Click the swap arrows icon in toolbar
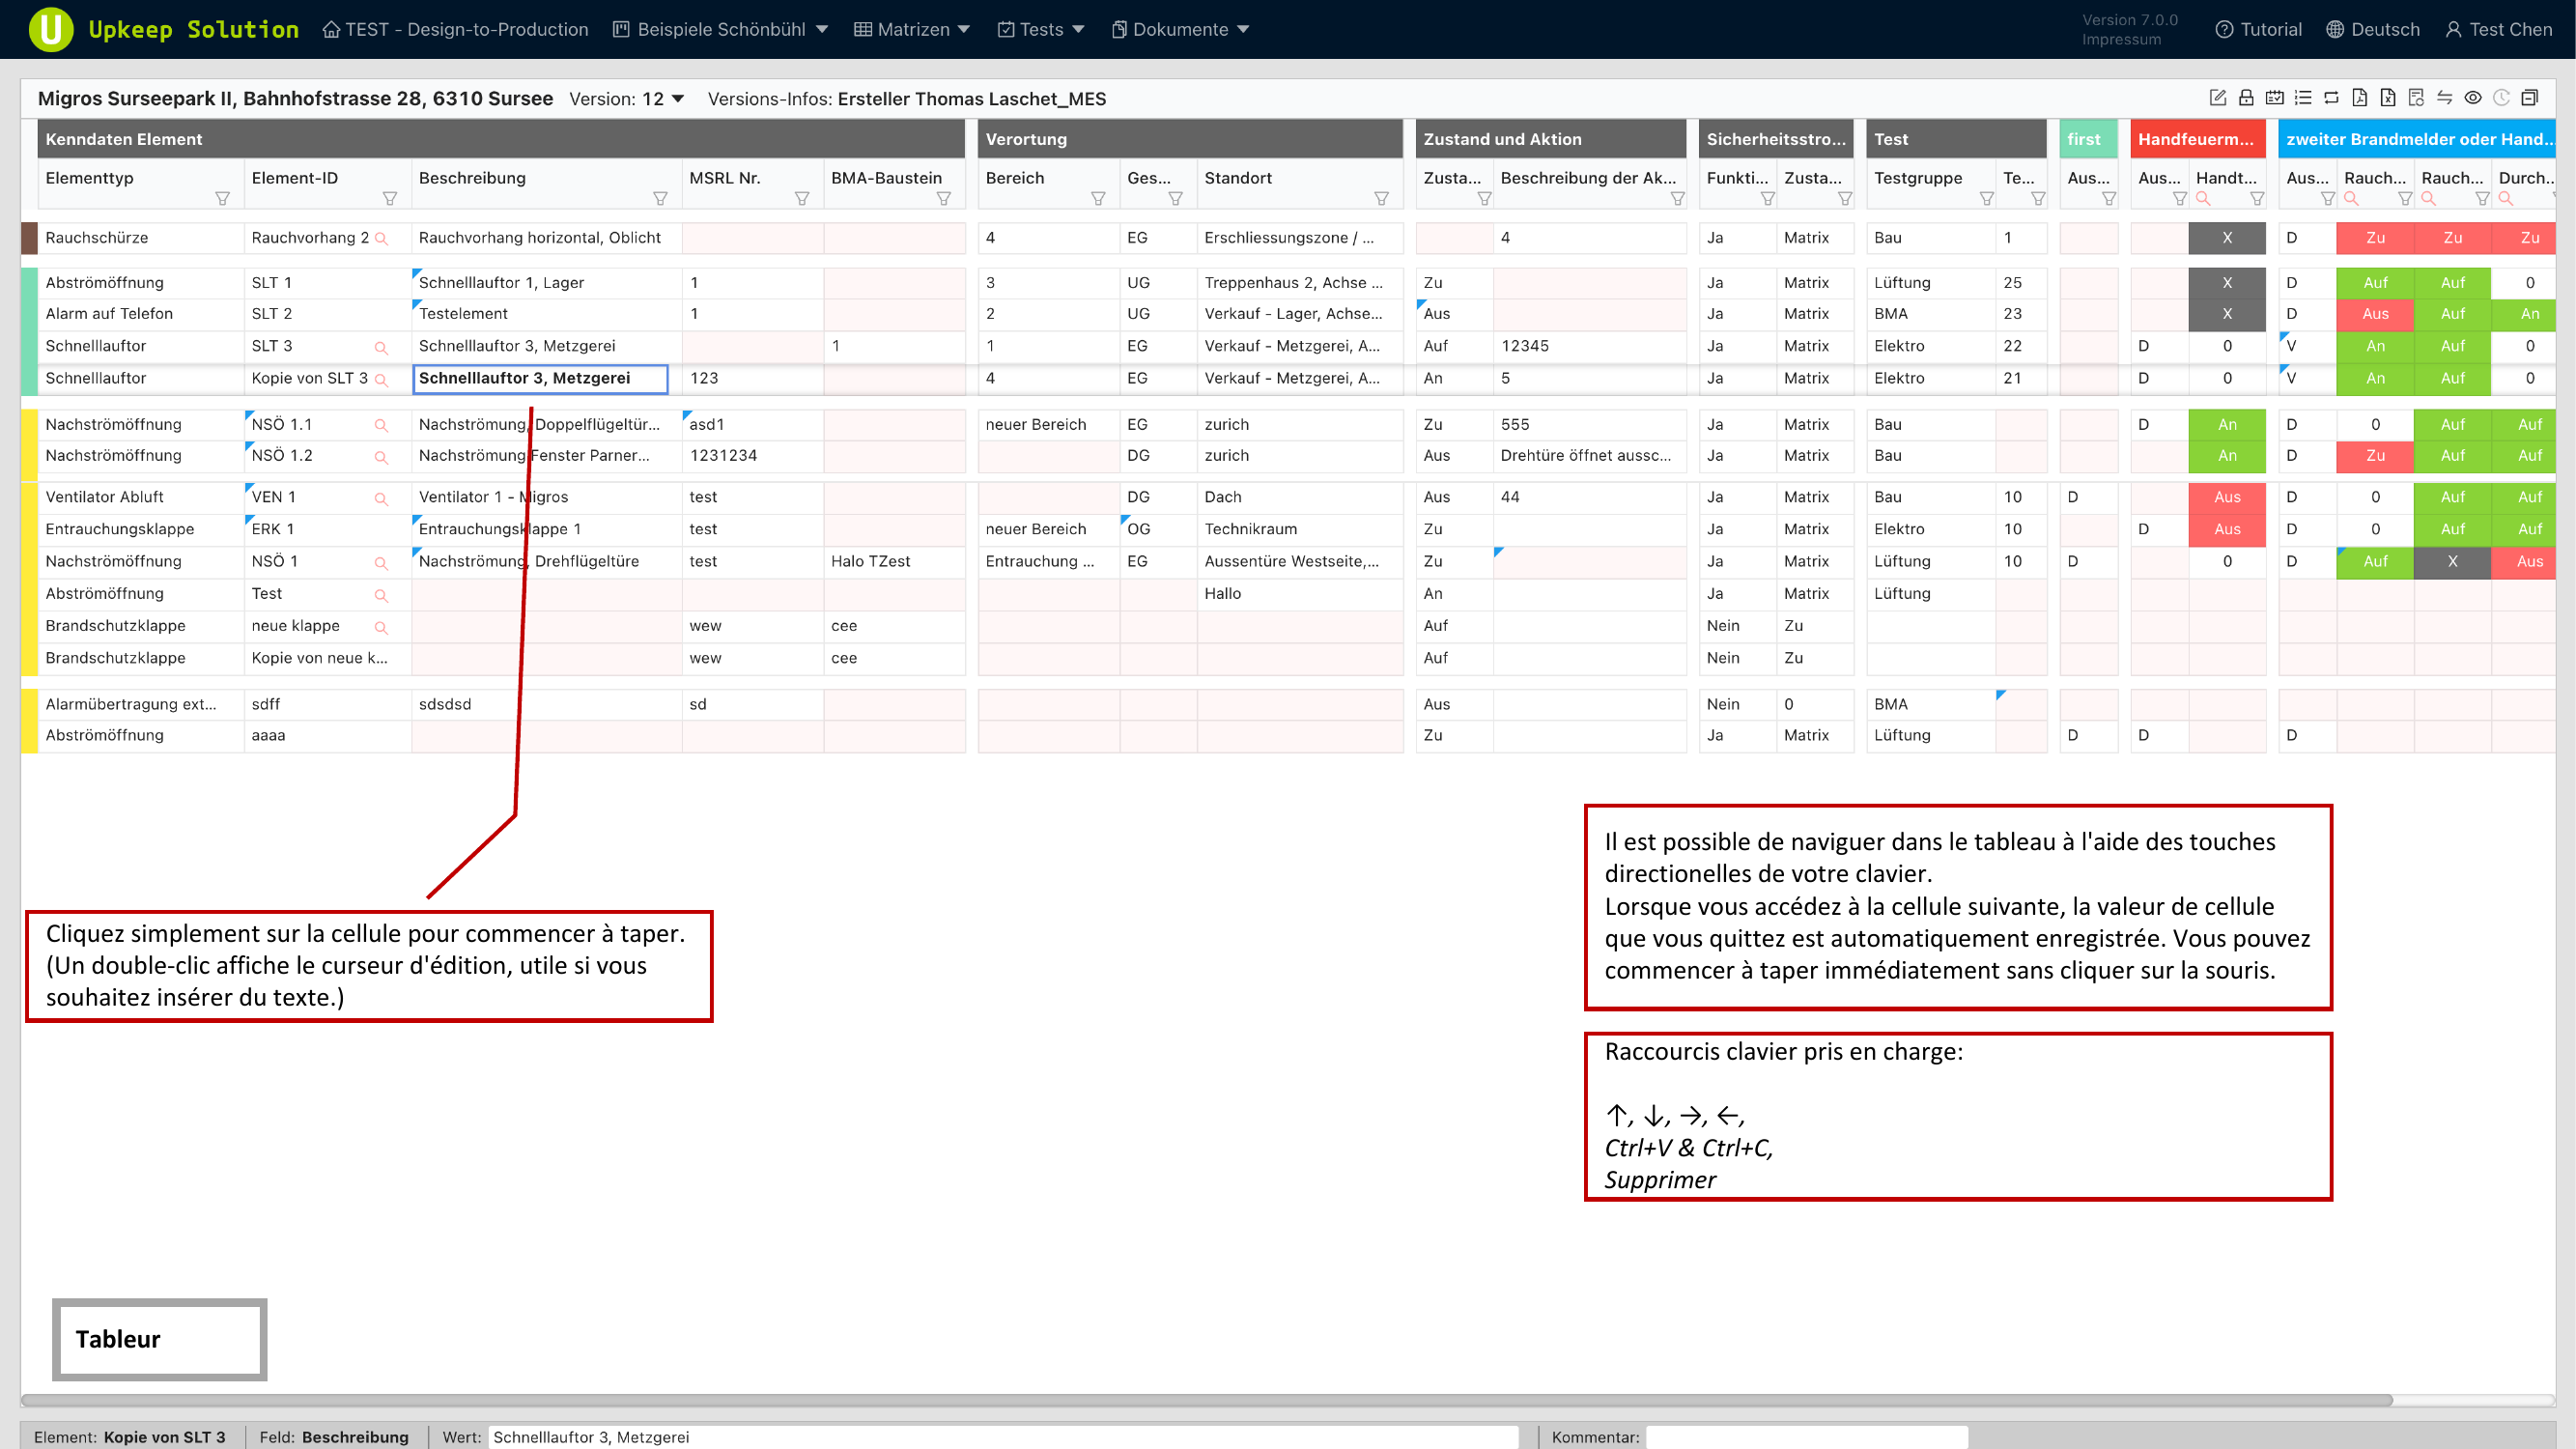2576x1449 pixels. 2444,97
